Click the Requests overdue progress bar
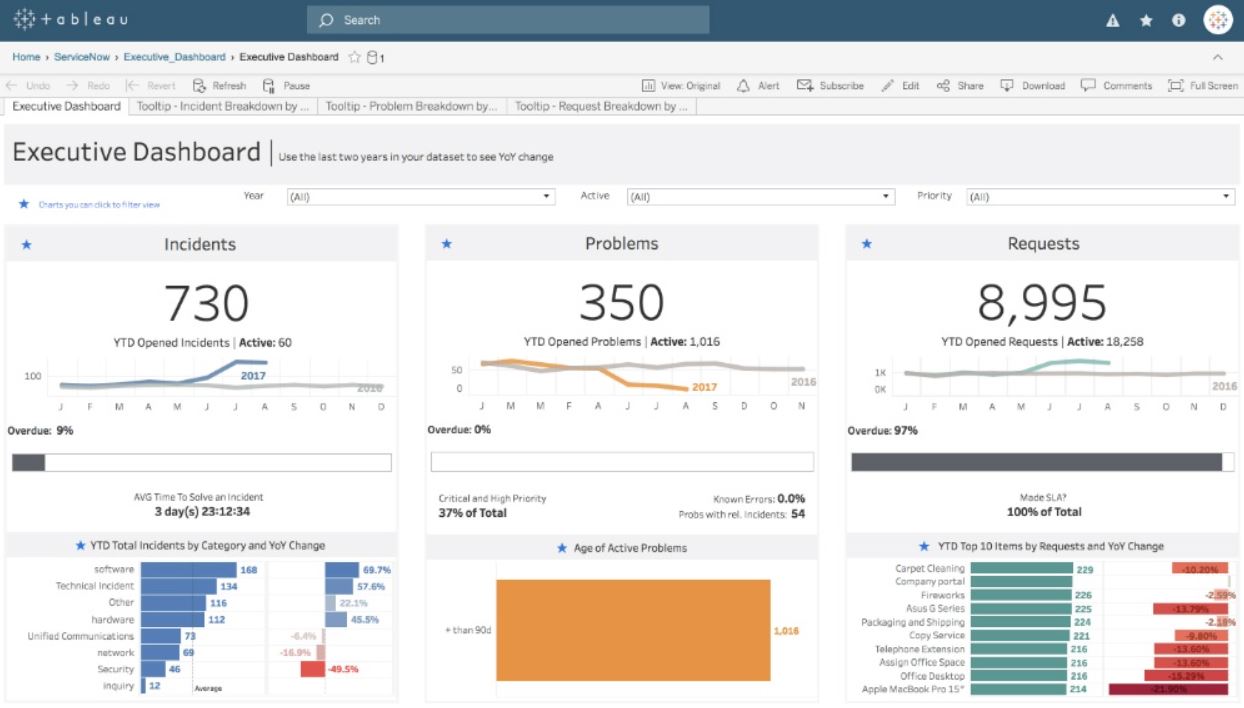Viewport: 1244px width, 708px height. pos(1040,461)
